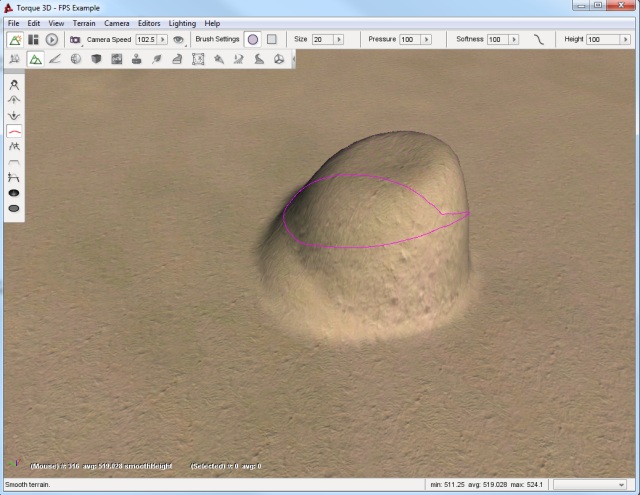Toggle the visibility eye options
Screen dimensions: 640x495
[x=178, y=39]
